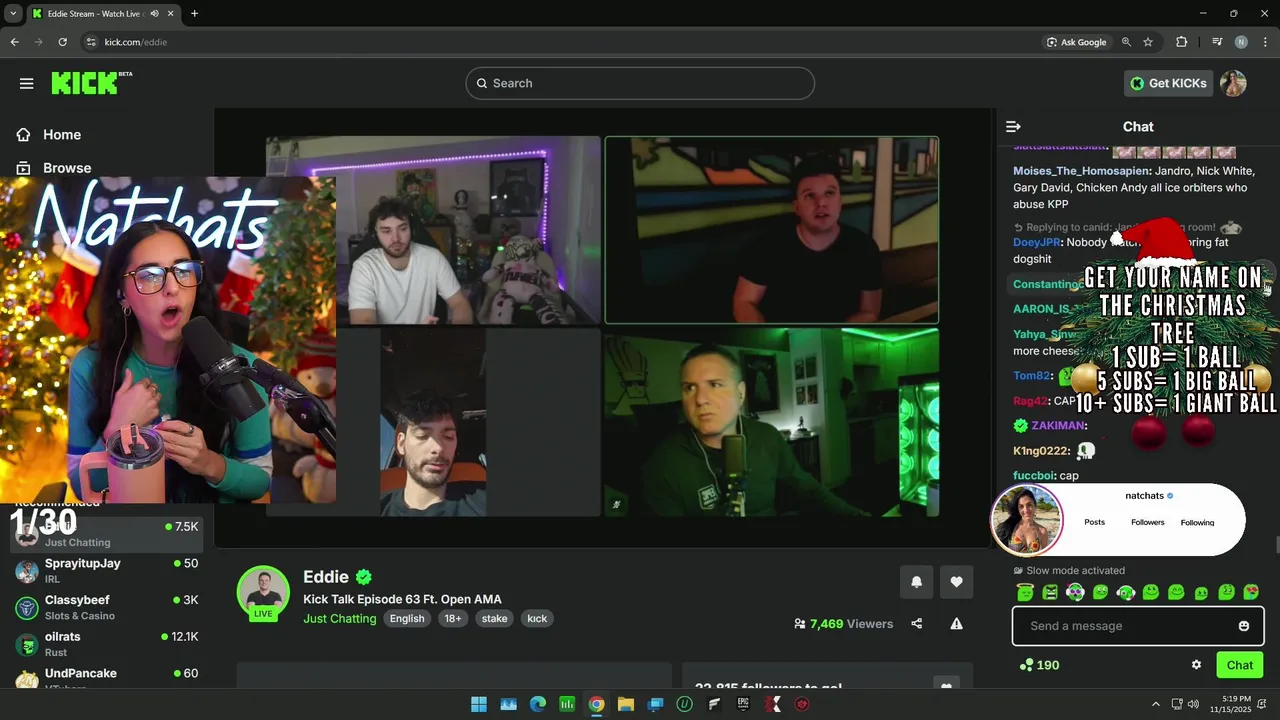Open a new browser tab
This screenshot has width=1280, height=720.
click(194, 13)
